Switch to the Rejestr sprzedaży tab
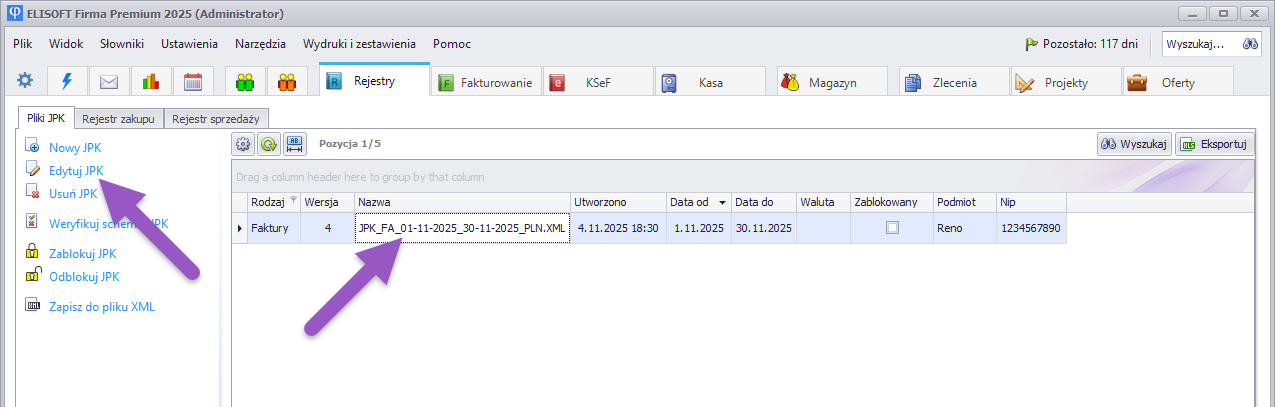 click(x=215, y=118)
